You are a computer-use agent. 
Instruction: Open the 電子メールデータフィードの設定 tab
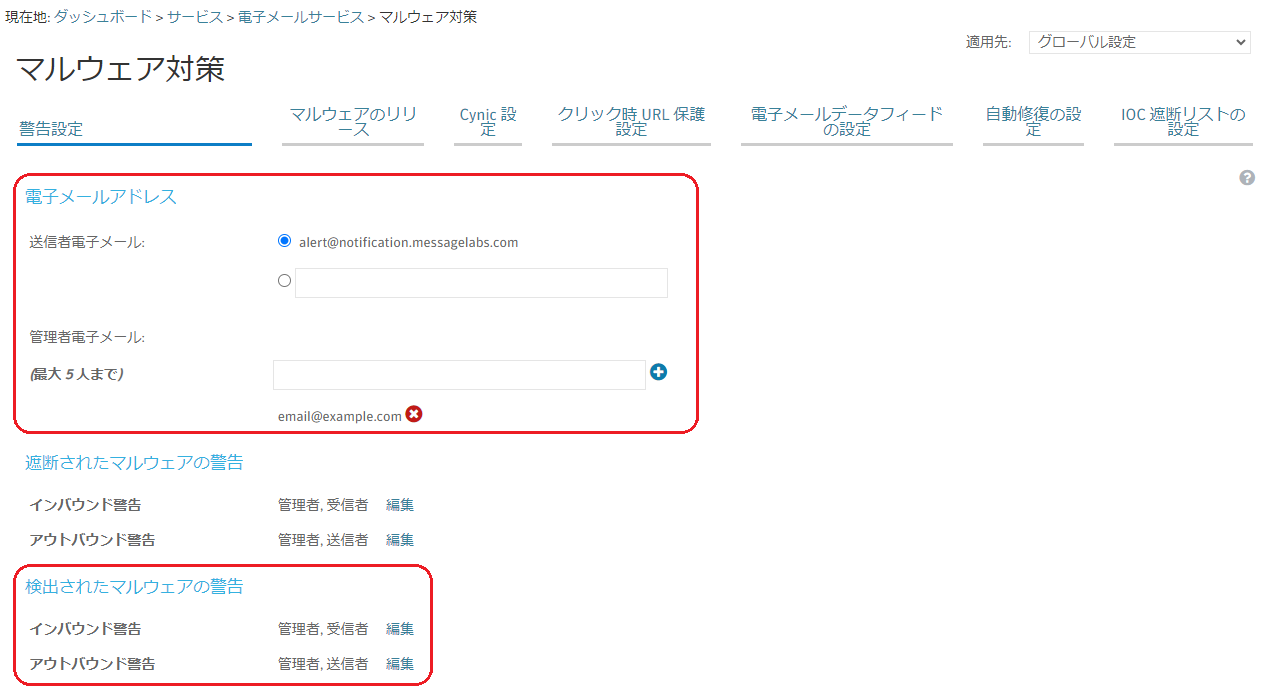point(846,122)
